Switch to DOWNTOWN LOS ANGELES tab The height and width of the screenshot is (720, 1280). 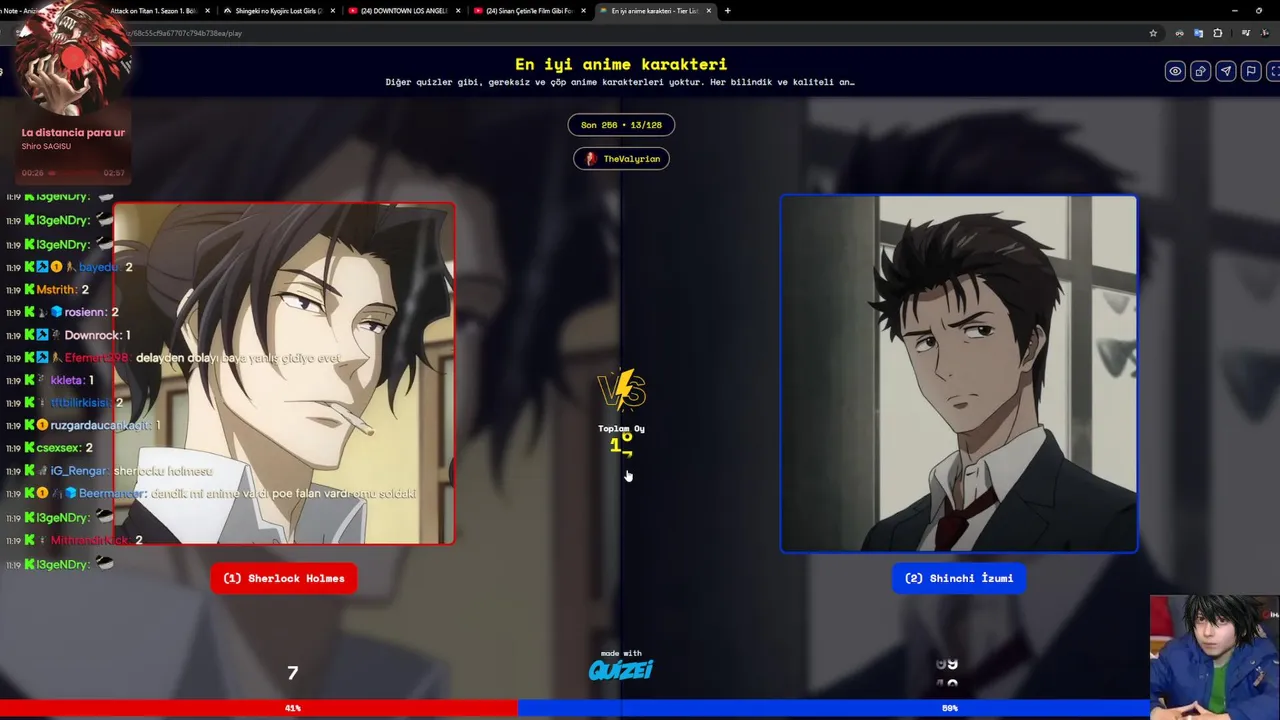[403, 11]
